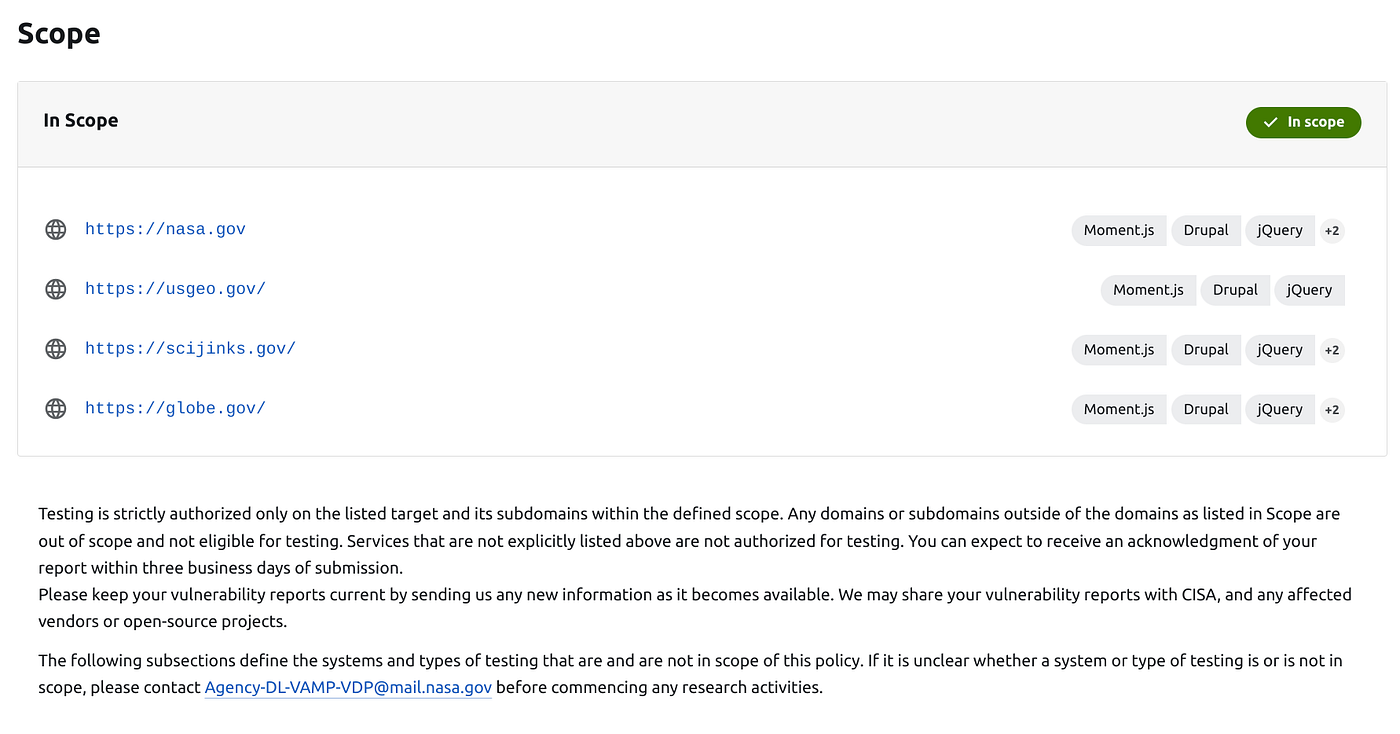Click the globe icon beside nasa.gov
This screenshot has height=734, width=1400.
click(56, 230)
